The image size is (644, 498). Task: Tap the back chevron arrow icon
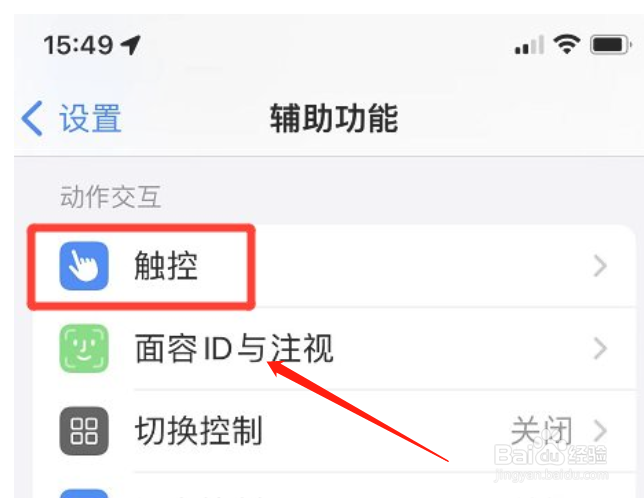[32, 118]
